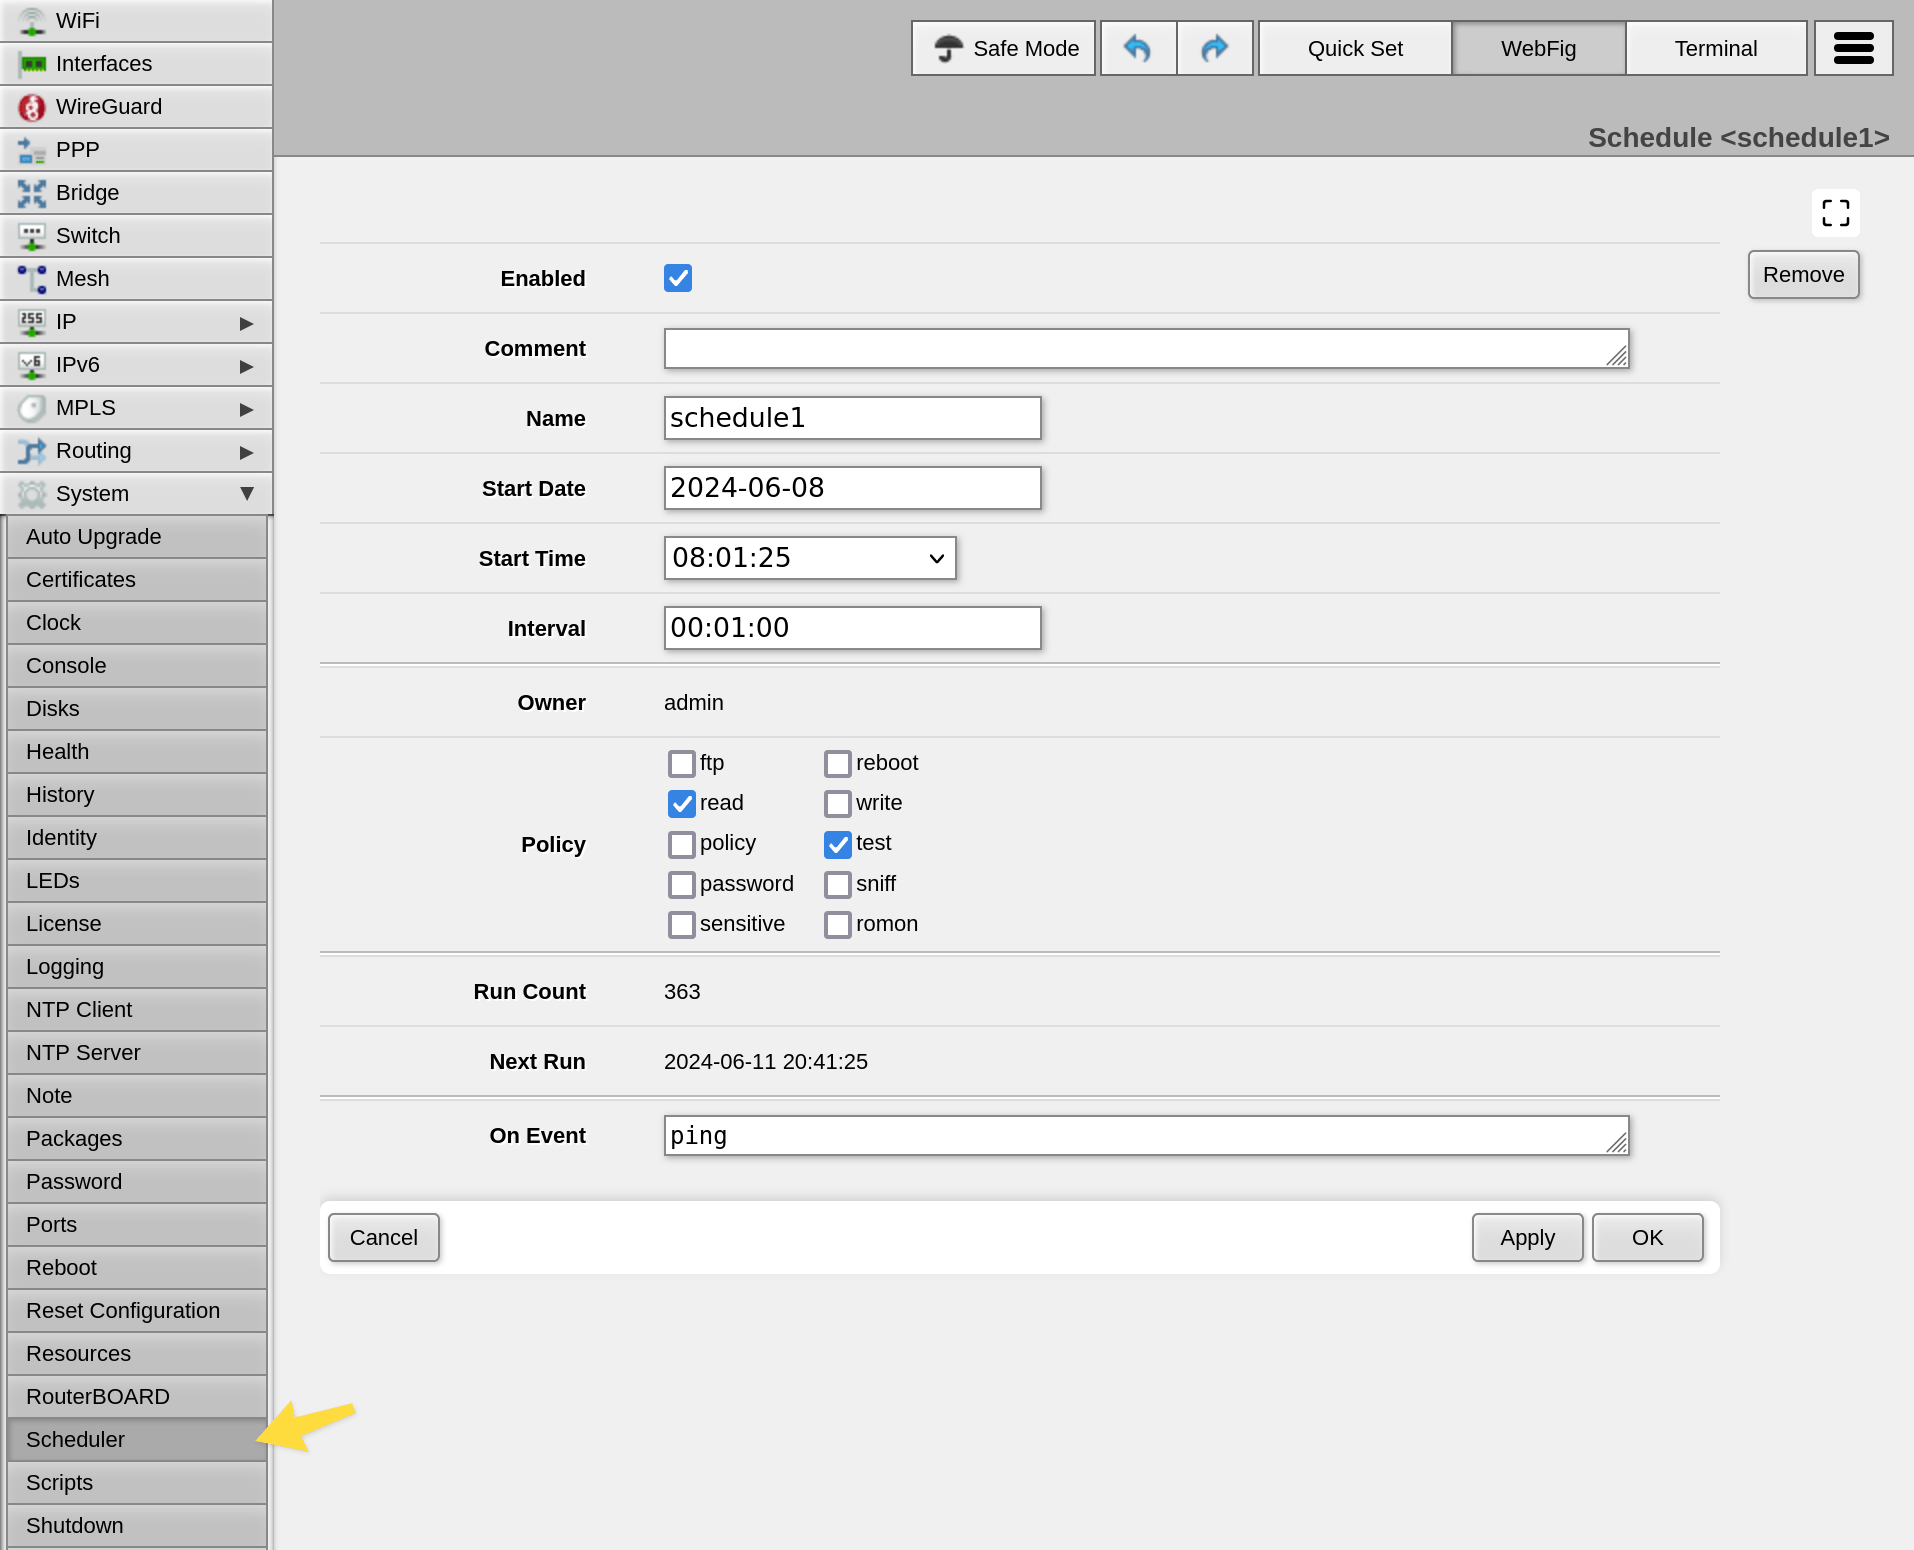This screenshot has height=1550, width=1914.
Task: Enable the write policy checkbox
Action: 837,803
